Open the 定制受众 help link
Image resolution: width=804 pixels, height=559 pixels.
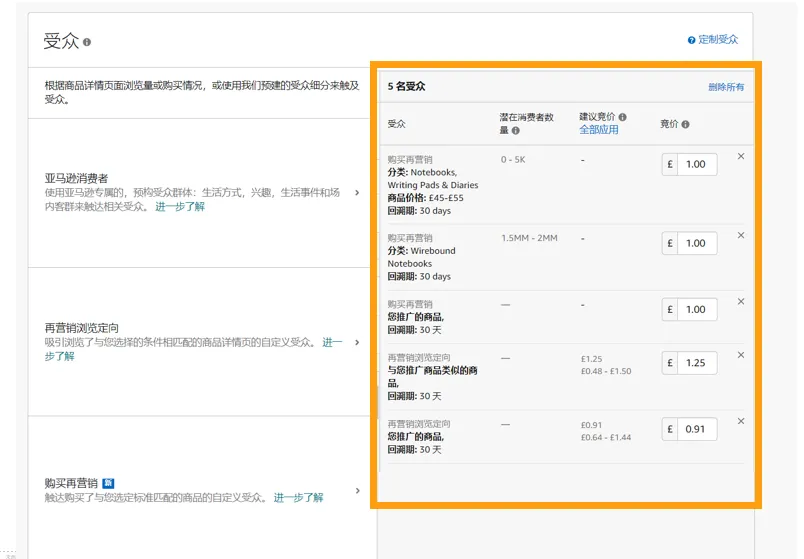[718, 39]
